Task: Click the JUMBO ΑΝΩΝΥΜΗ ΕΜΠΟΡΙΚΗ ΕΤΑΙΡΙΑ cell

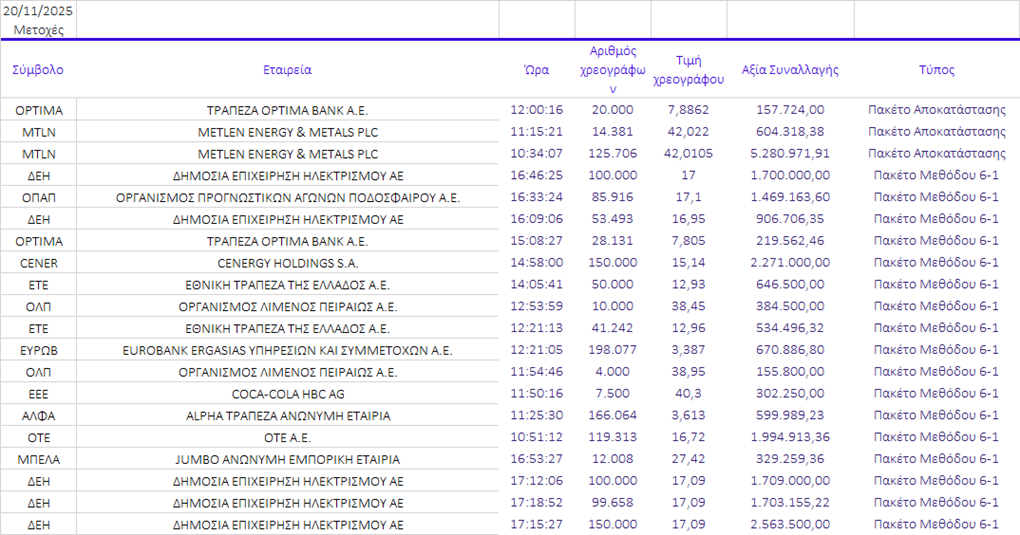Action: pyautogui.click(x=287, y=459)
